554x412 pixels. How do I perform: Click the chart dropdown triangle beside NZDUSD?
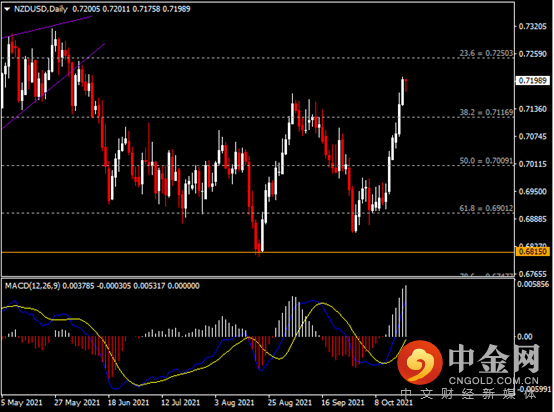coord(7,10)
